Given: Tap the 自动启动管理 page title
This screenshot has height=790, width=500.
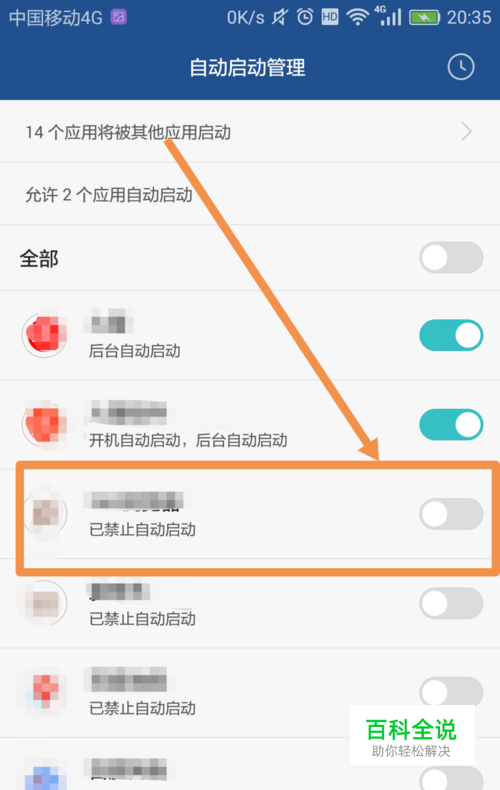Looking at the screenshot, I should click(247, 68).
